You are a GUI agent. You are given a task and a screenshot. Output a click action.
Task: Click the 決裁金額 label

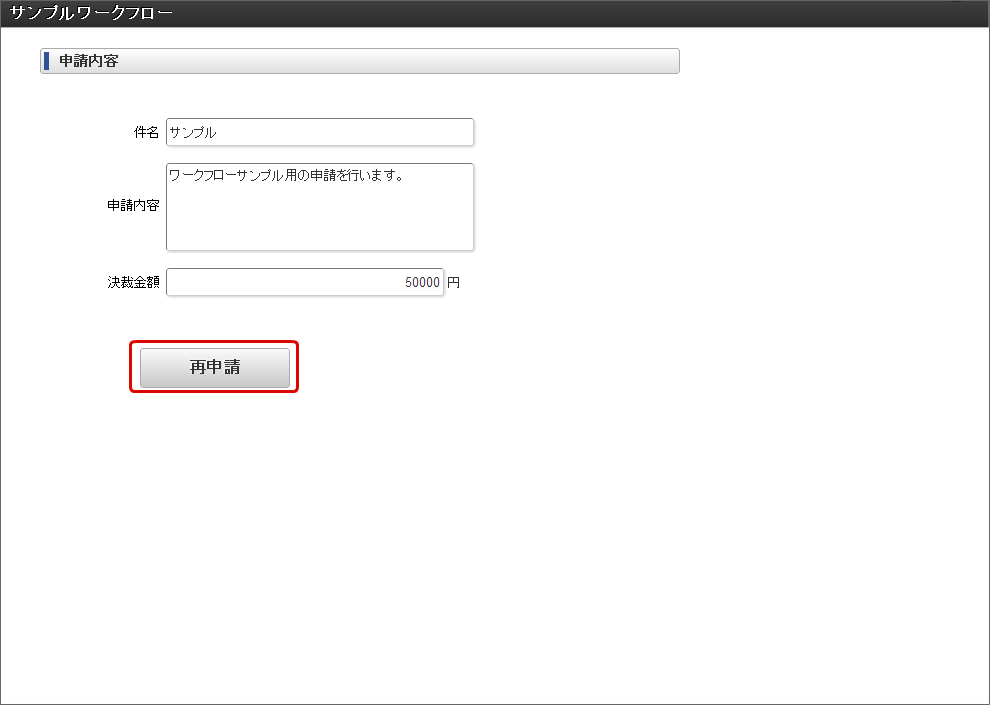[x=133, y=282]
